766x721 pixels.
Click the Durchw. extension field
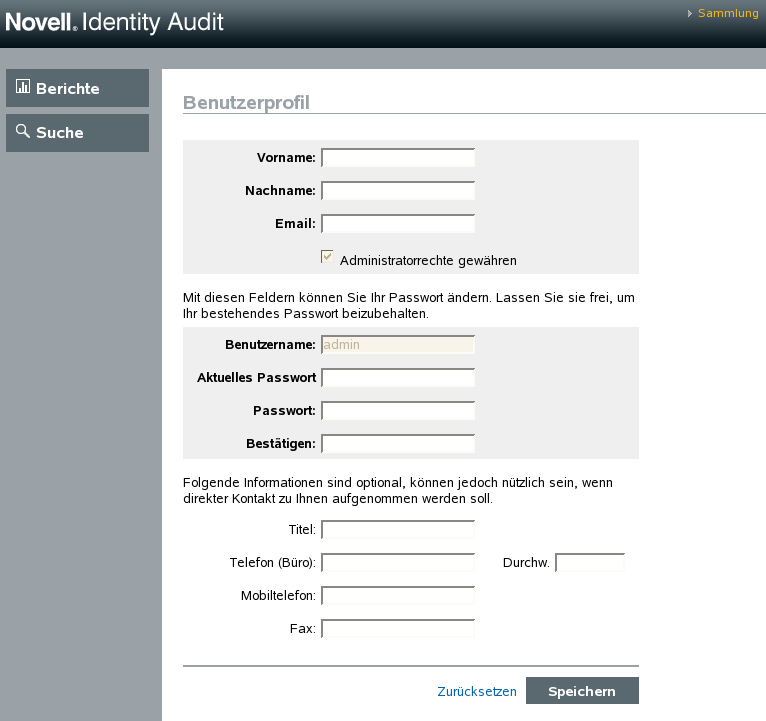click(x=590, y=562)
